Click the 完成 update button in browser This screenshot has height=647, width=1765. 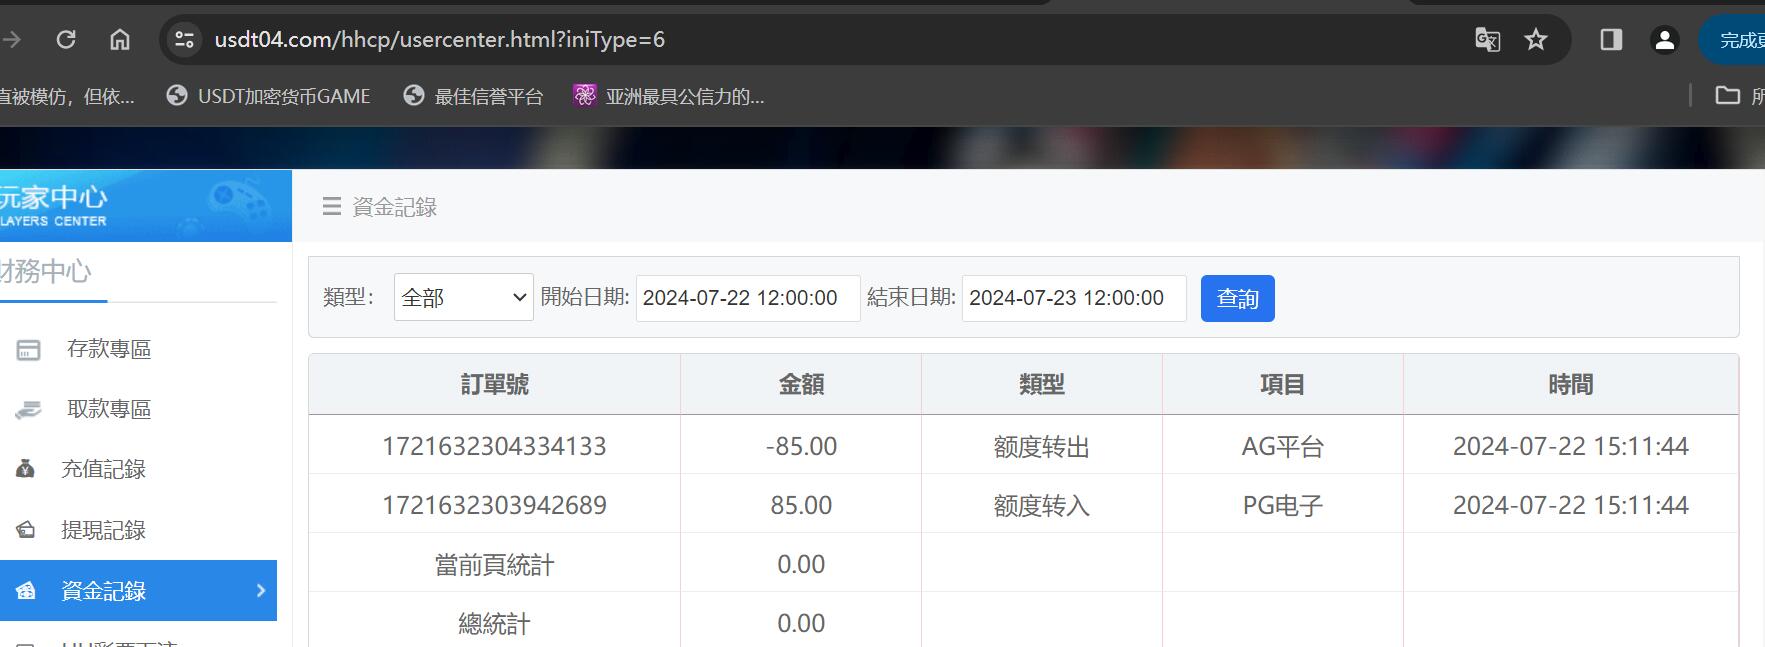pos(1734,39)
